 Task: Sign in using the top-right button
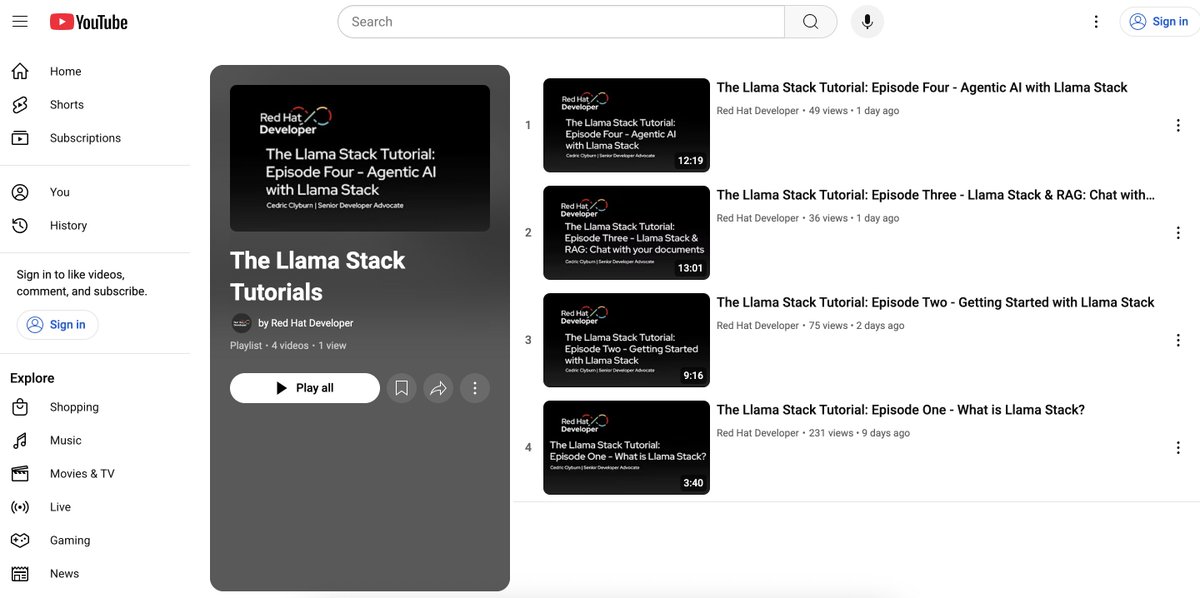coord(1159,22)
